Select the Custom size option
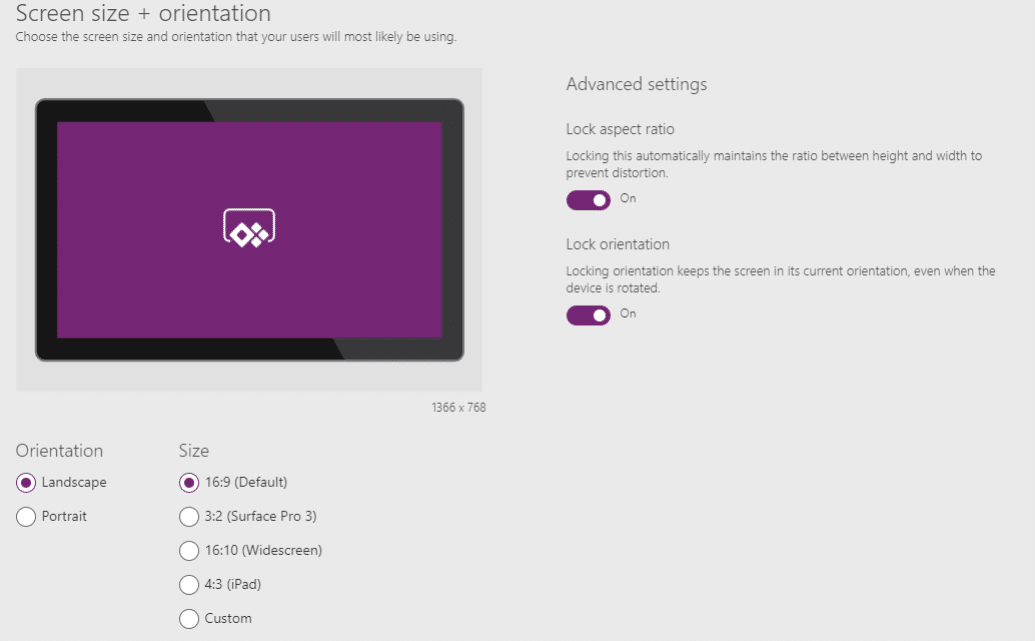Image resolution: width=1035 pixels, height=641 pixels. pyautogui.click(x=189, y=619)
